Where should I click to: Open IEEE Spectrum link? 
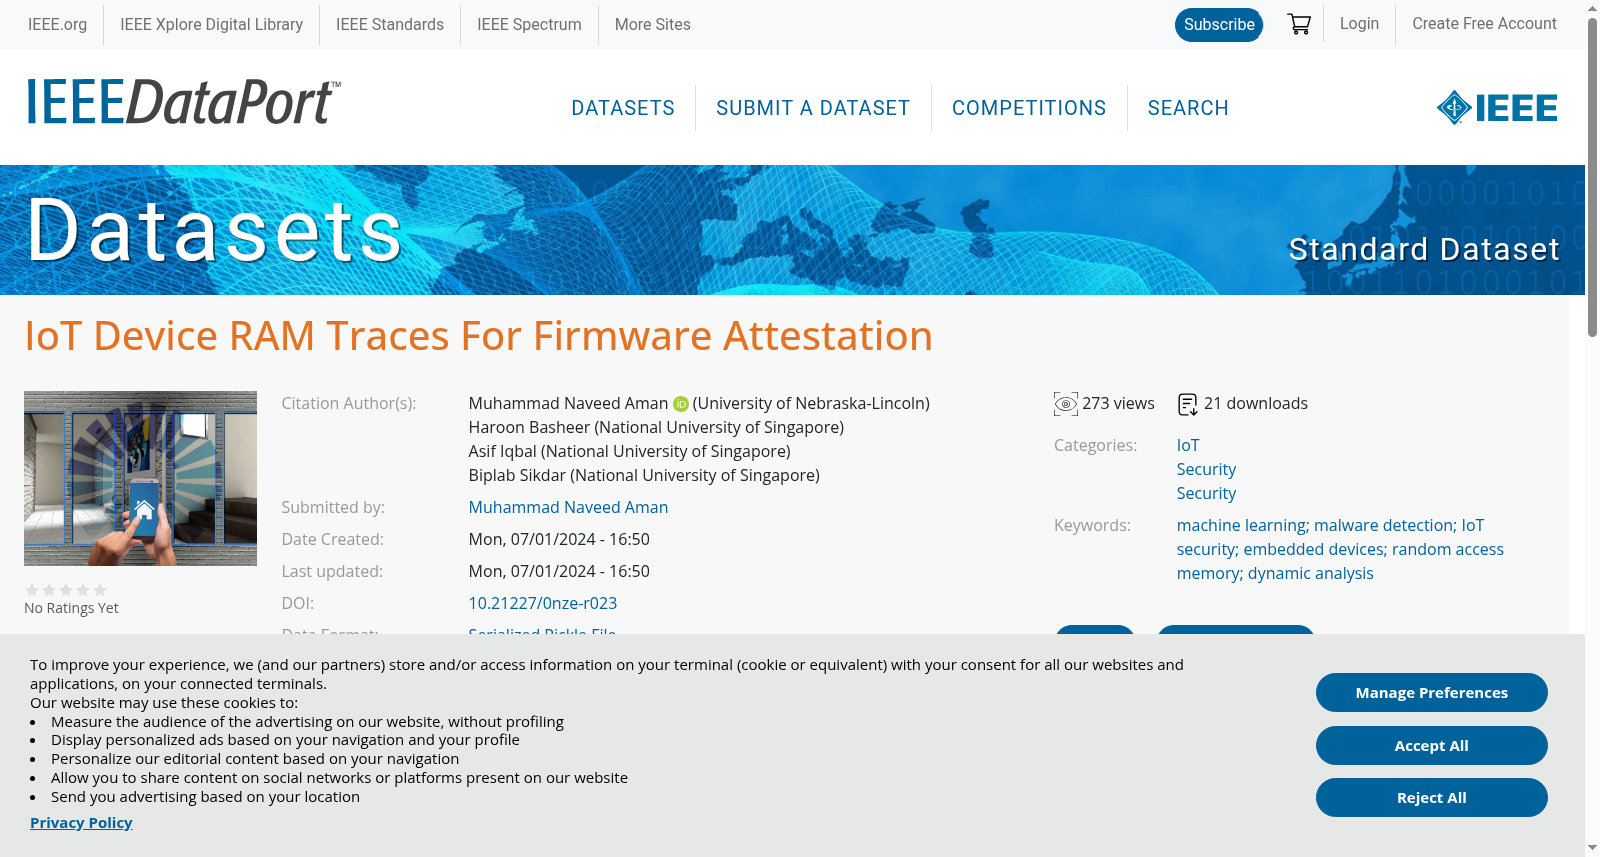pos(529,24)
